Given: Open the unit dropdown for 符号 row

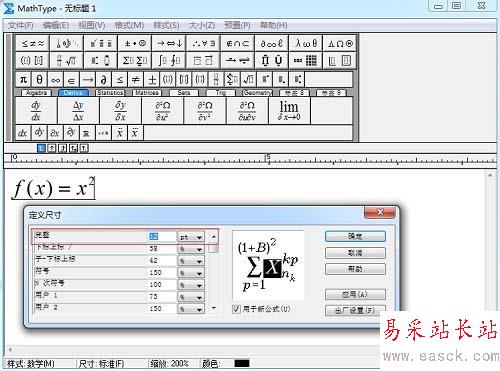Looking at the screenshot, I should (x=191, y=273).
